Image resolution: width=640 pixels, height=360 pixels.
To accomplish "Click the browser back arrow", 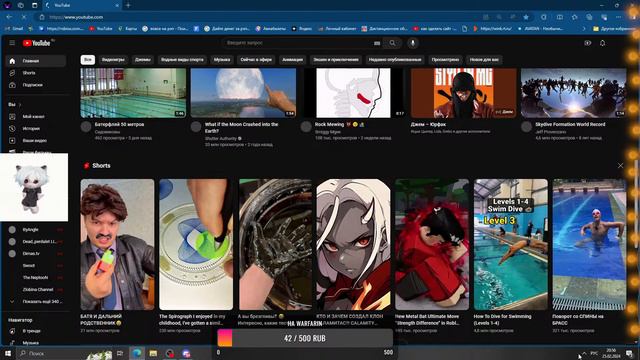I will point(9,17).
